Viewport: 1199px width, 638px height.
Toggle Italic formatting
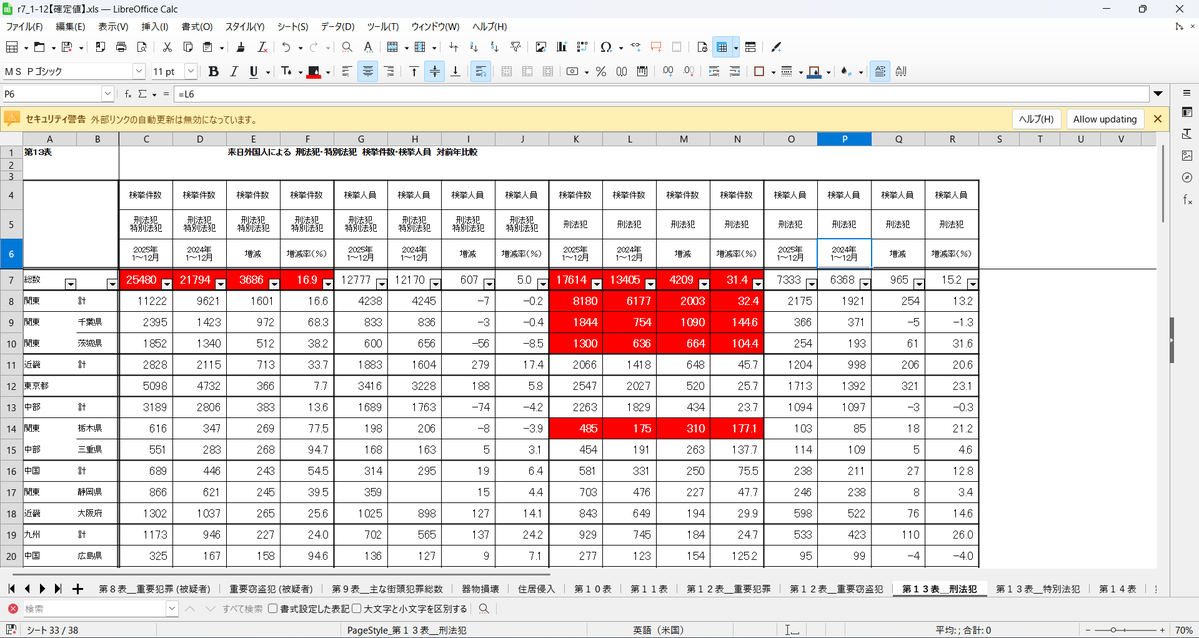pyautogui.click(x=234, y=71)
